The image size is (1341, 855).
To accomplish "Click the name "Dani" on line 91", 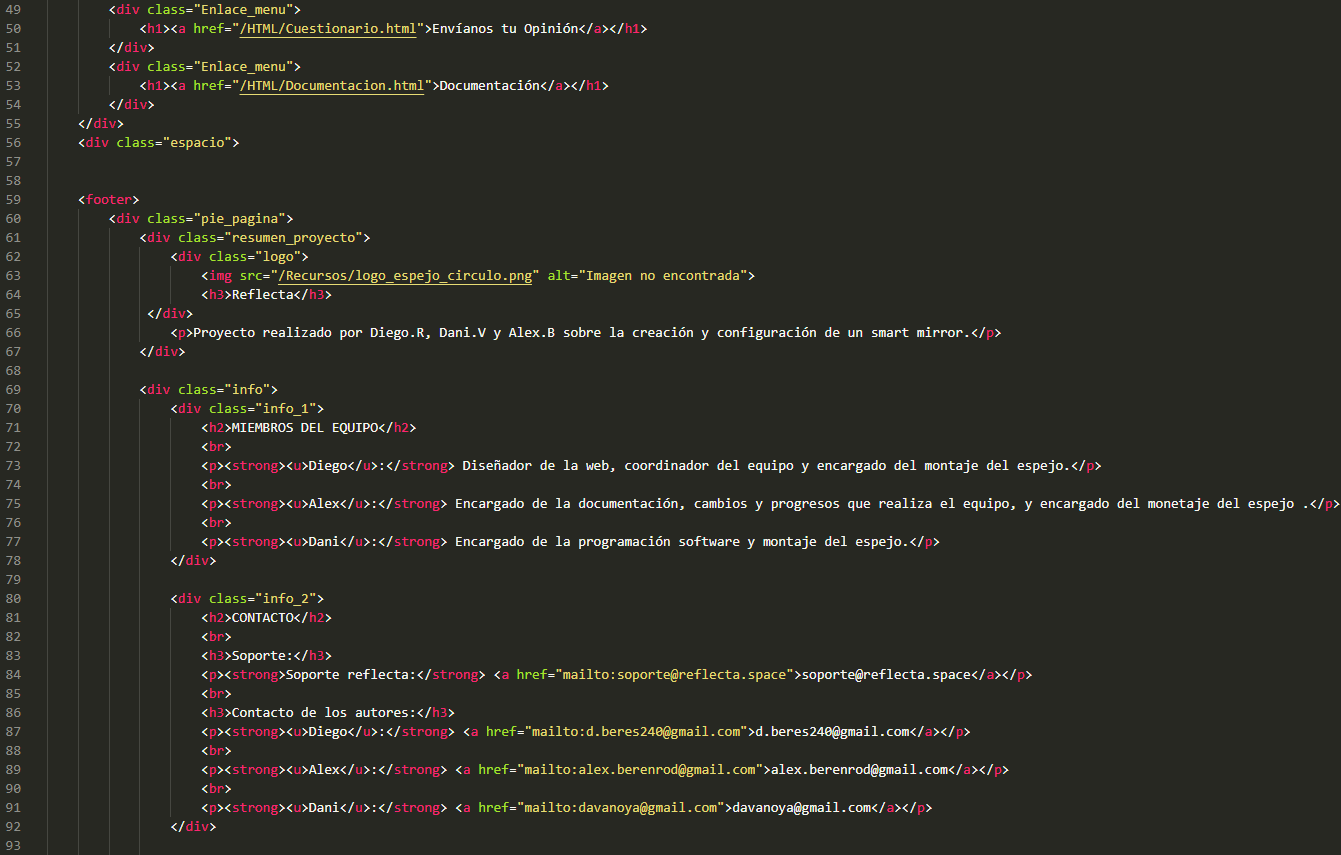I will (x=324, y=808).
